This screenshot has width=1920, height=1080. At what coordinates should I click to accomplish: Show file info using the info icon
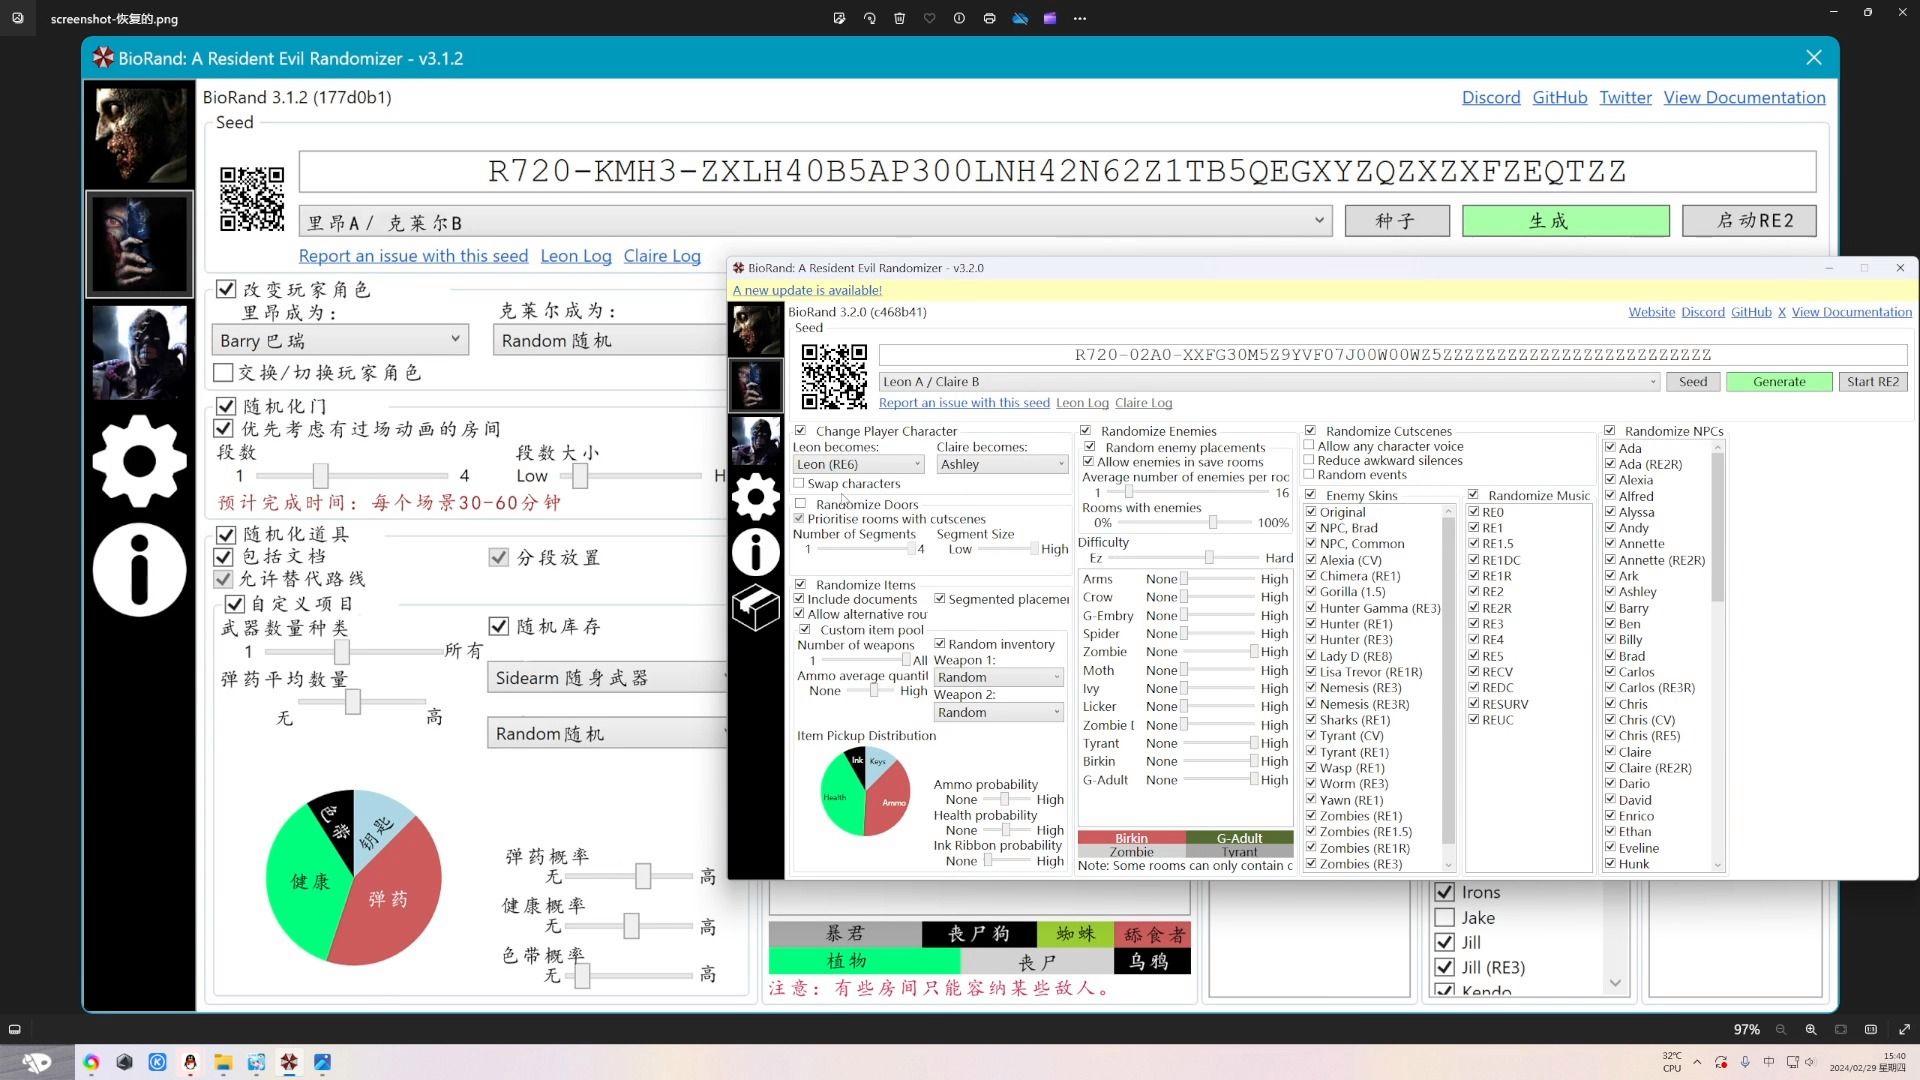tap(959, 18)
